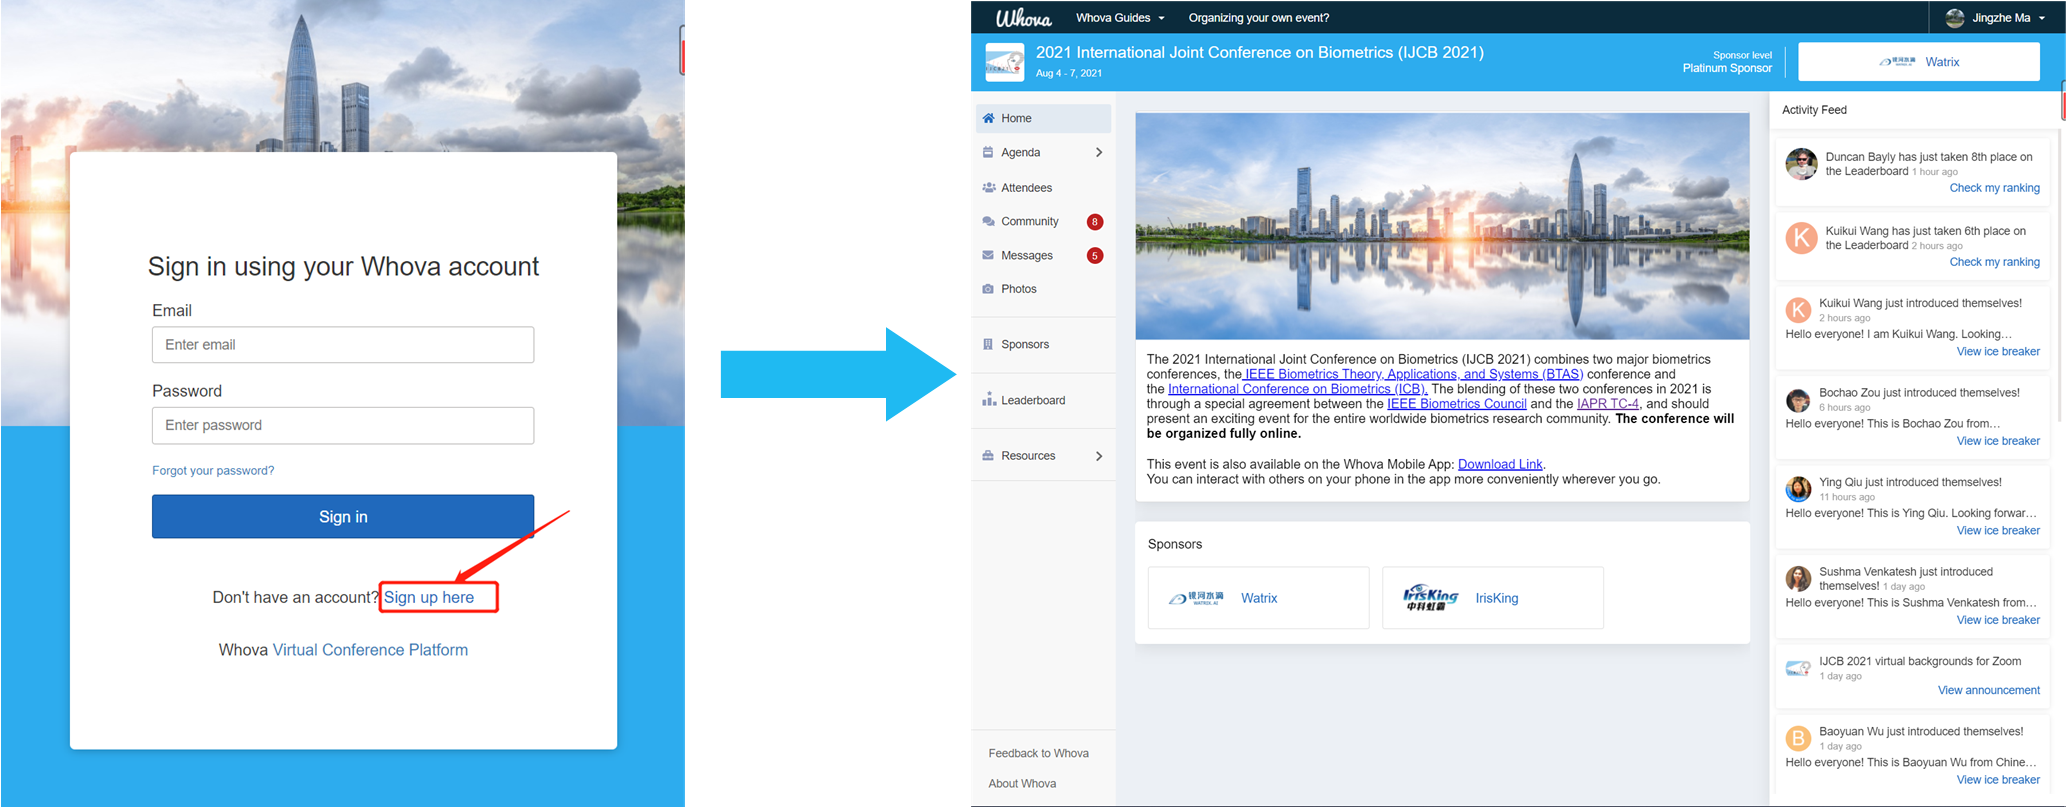Click the Watrix name in Sponsors section
This screenshot has width=2067, height=808.
[1259, 598]
